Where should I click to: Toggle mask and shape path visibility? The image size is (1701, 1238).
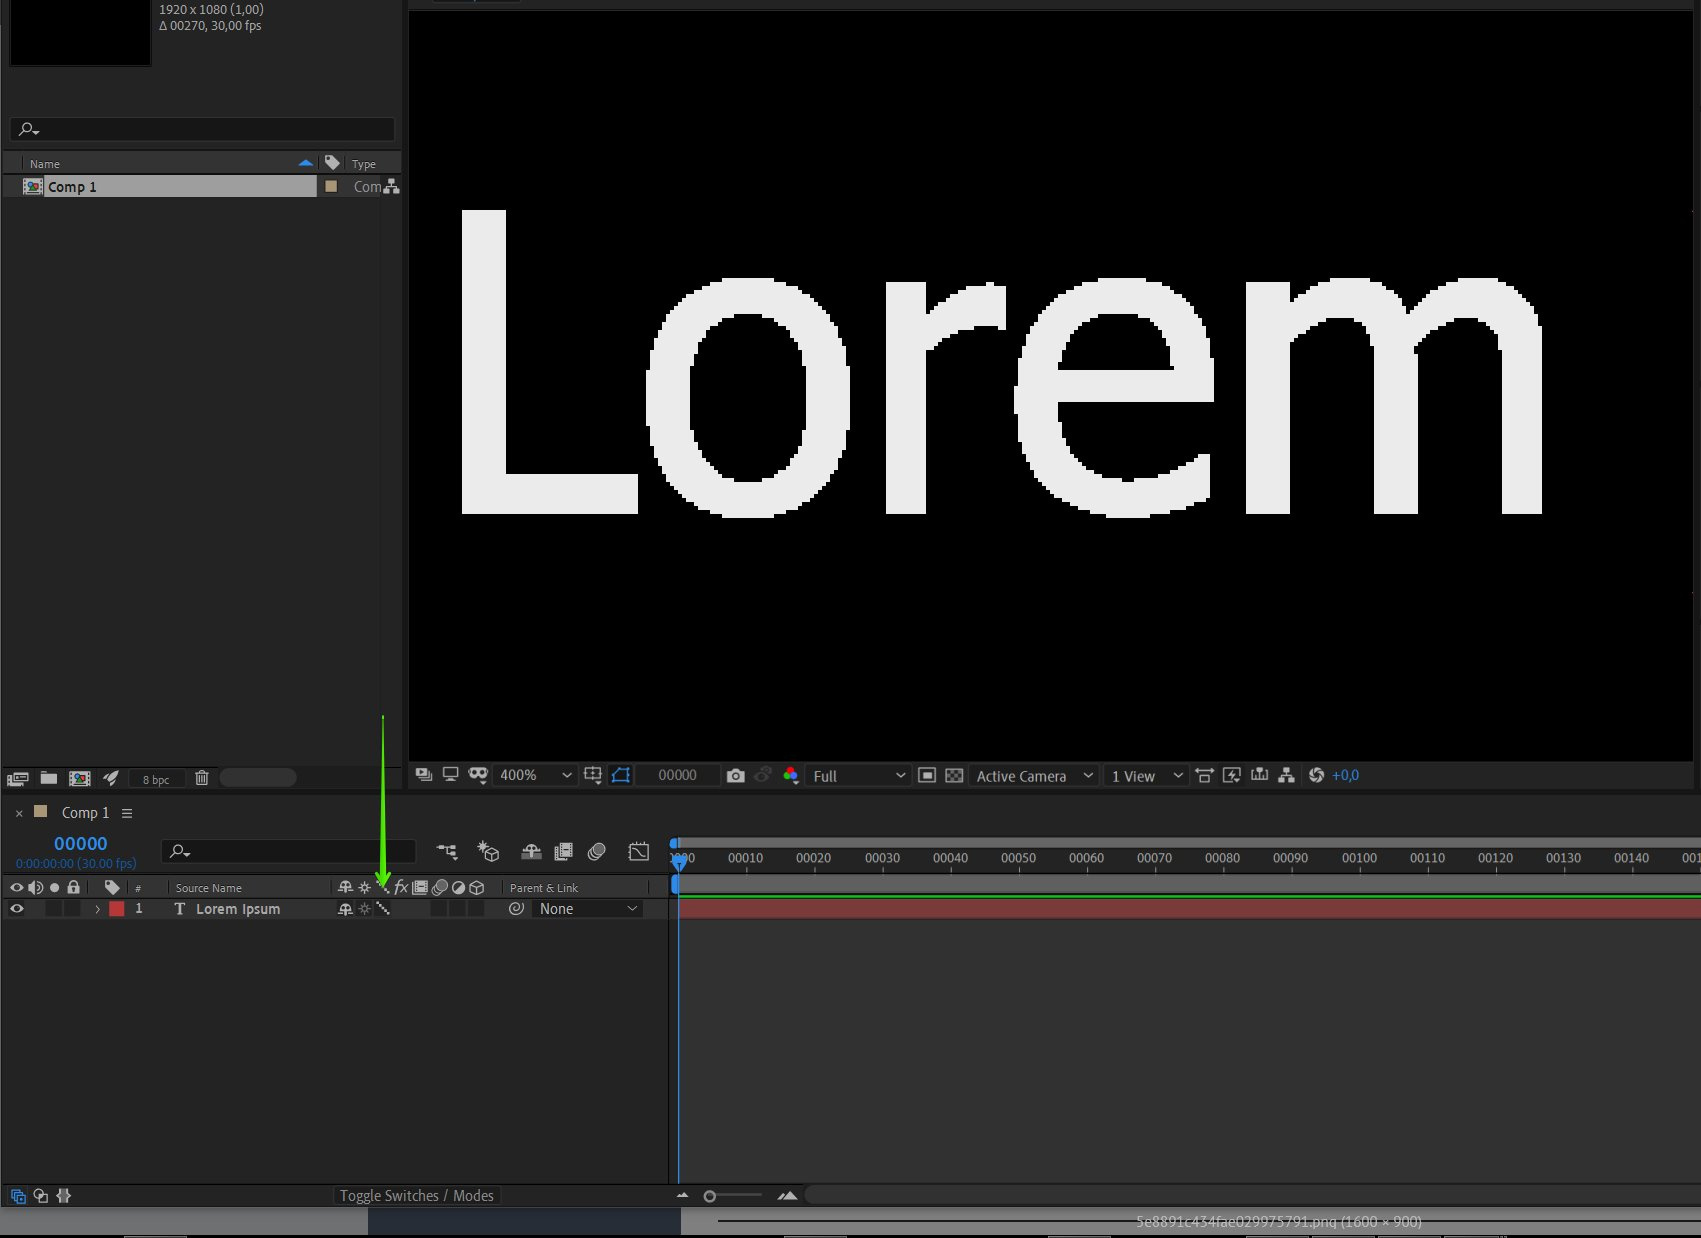[621, 775]
